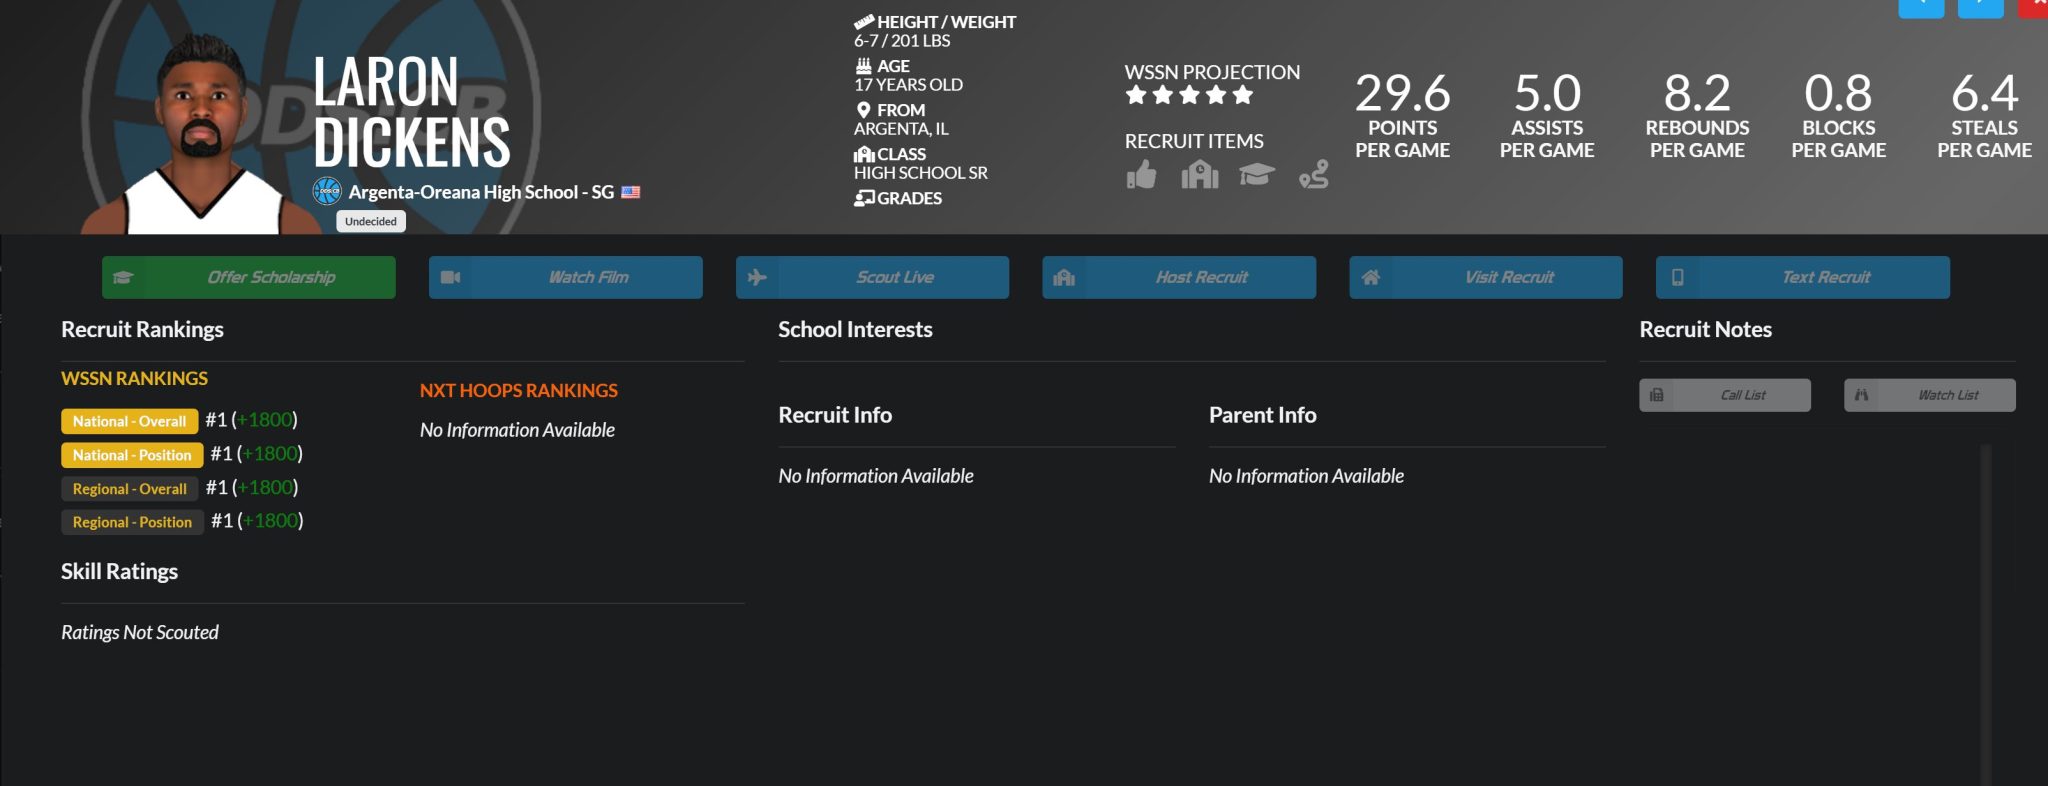Click the Argenta-Oreana High School logo icon
This screenshot has width=2048, height=786.
tap(327, 191)
